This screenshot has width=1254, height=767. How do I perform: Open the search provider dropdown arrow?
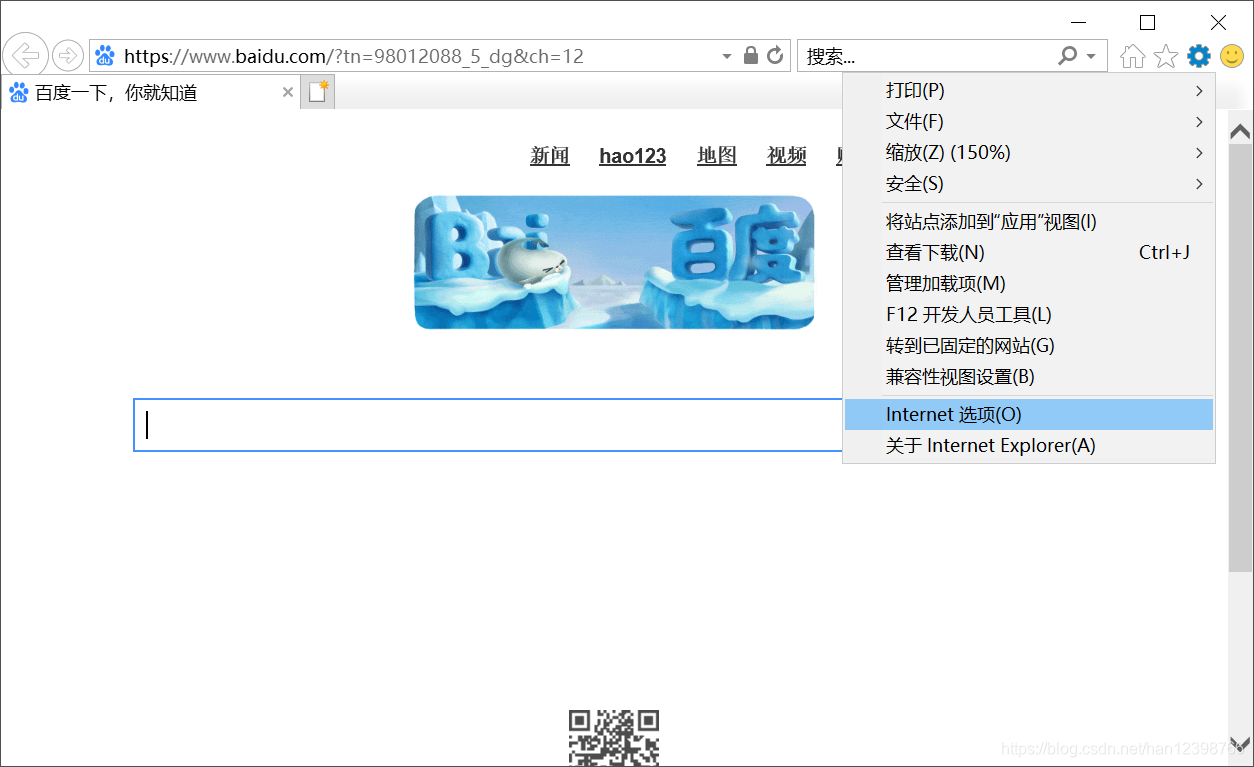(x=1091, y=56)
